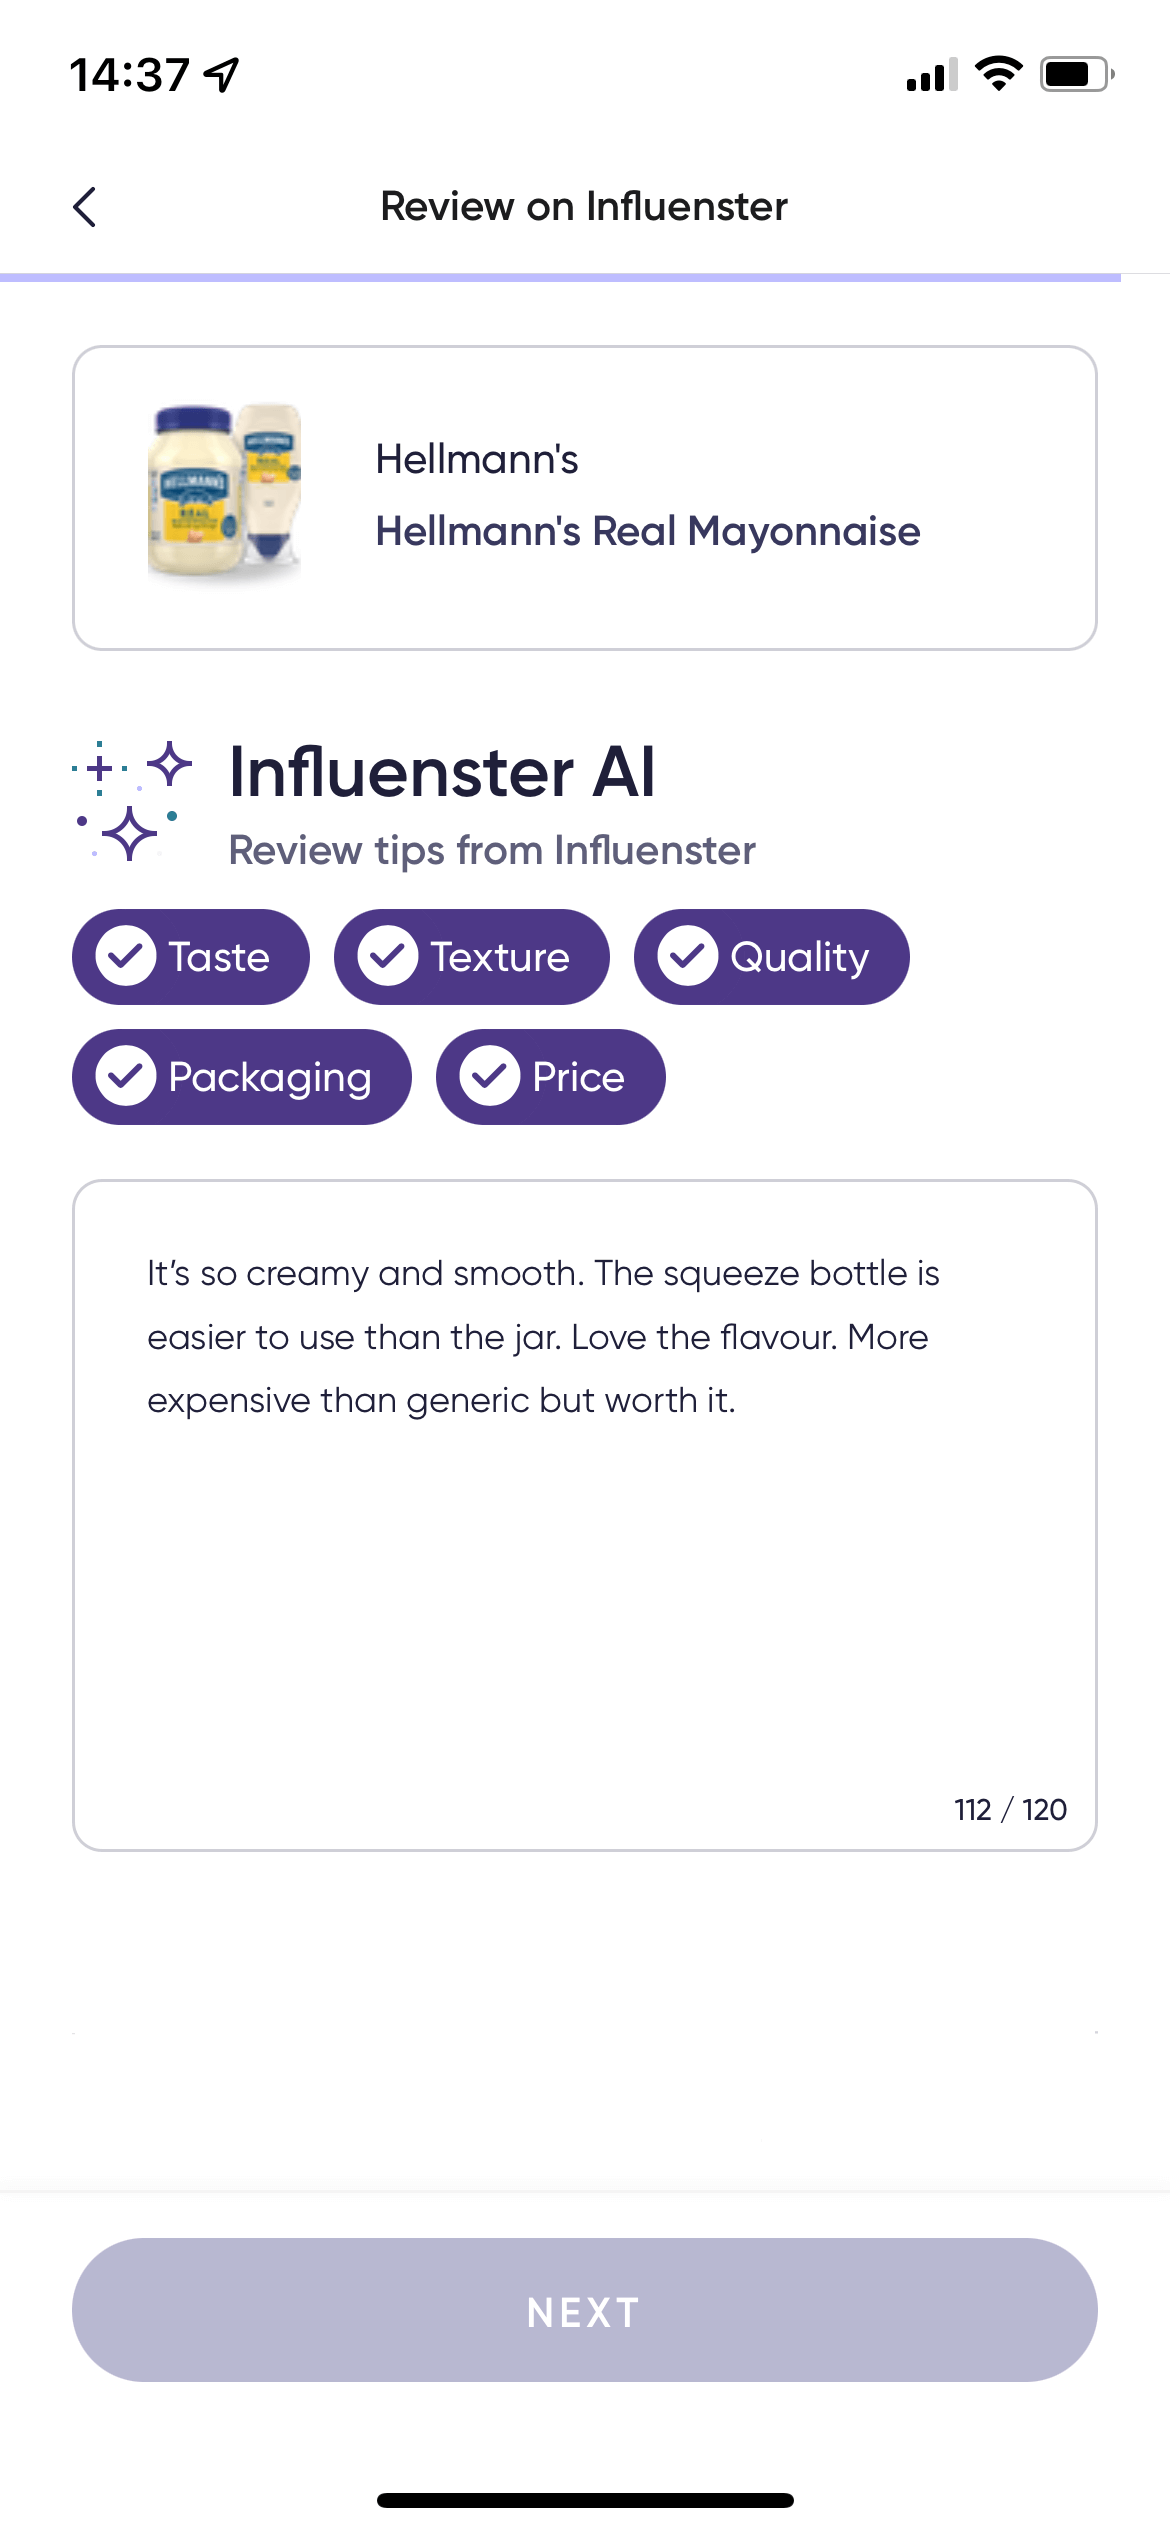The height and width of the screenshot is (2532, 1170).
Task: Tap the checkmark inside the Quality chip
Action: [689, 956]
